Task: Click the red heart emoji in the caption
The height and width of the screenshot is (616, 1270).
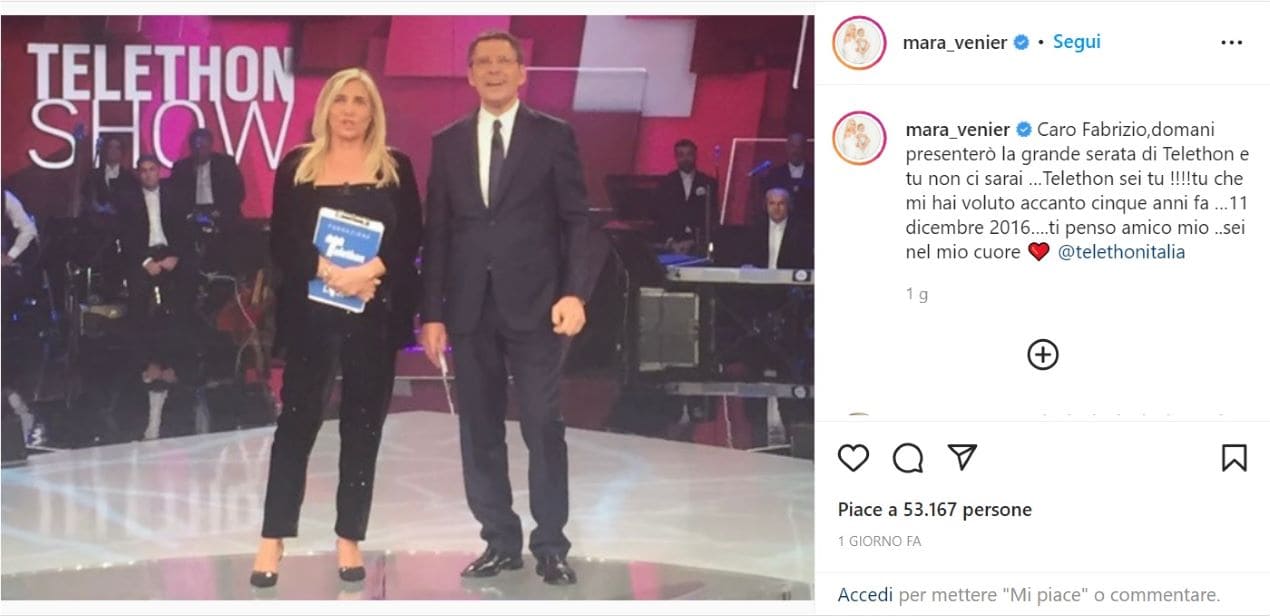Action: (1039, 252)
